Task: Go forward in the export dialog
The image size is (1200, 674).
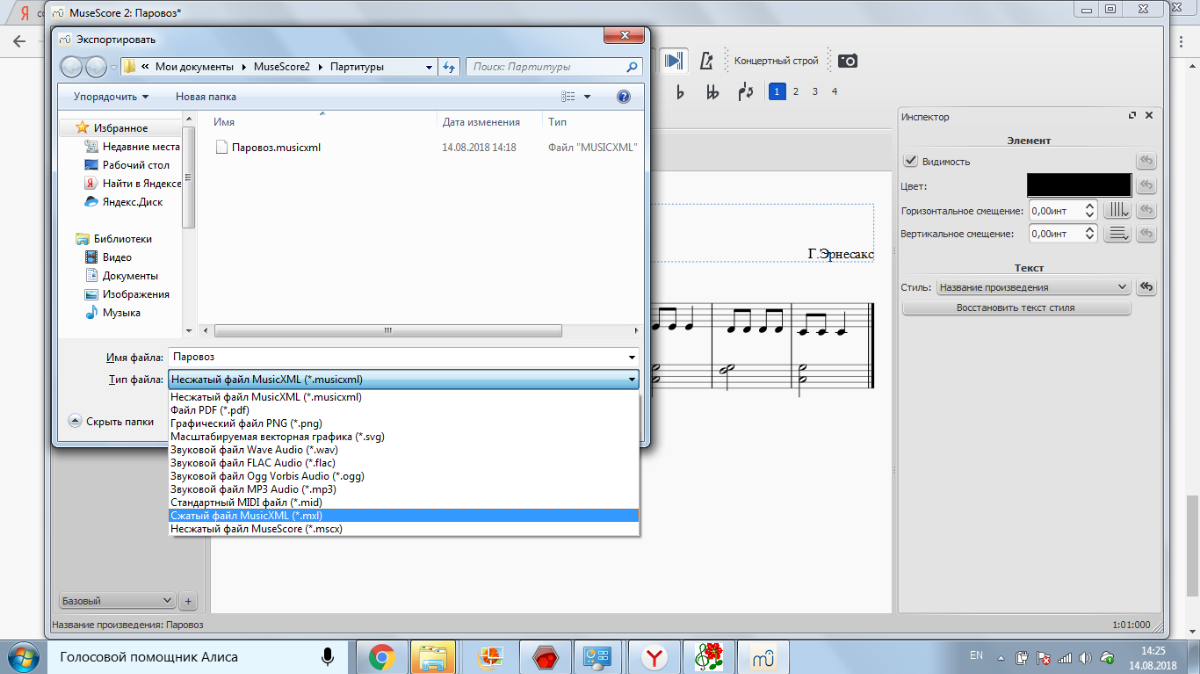Action: (x=96, y=67)
